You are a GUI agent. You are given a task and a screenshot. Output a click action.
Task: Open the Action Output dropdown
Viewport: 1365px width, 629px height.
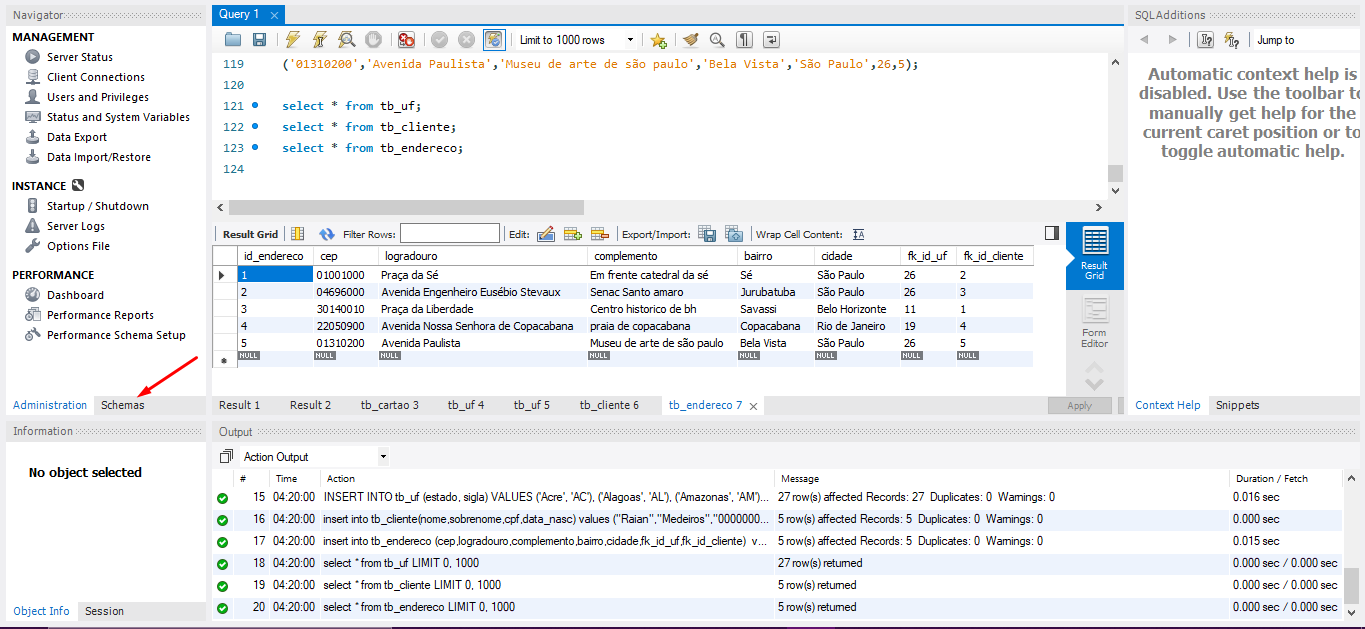coord(314,457)
